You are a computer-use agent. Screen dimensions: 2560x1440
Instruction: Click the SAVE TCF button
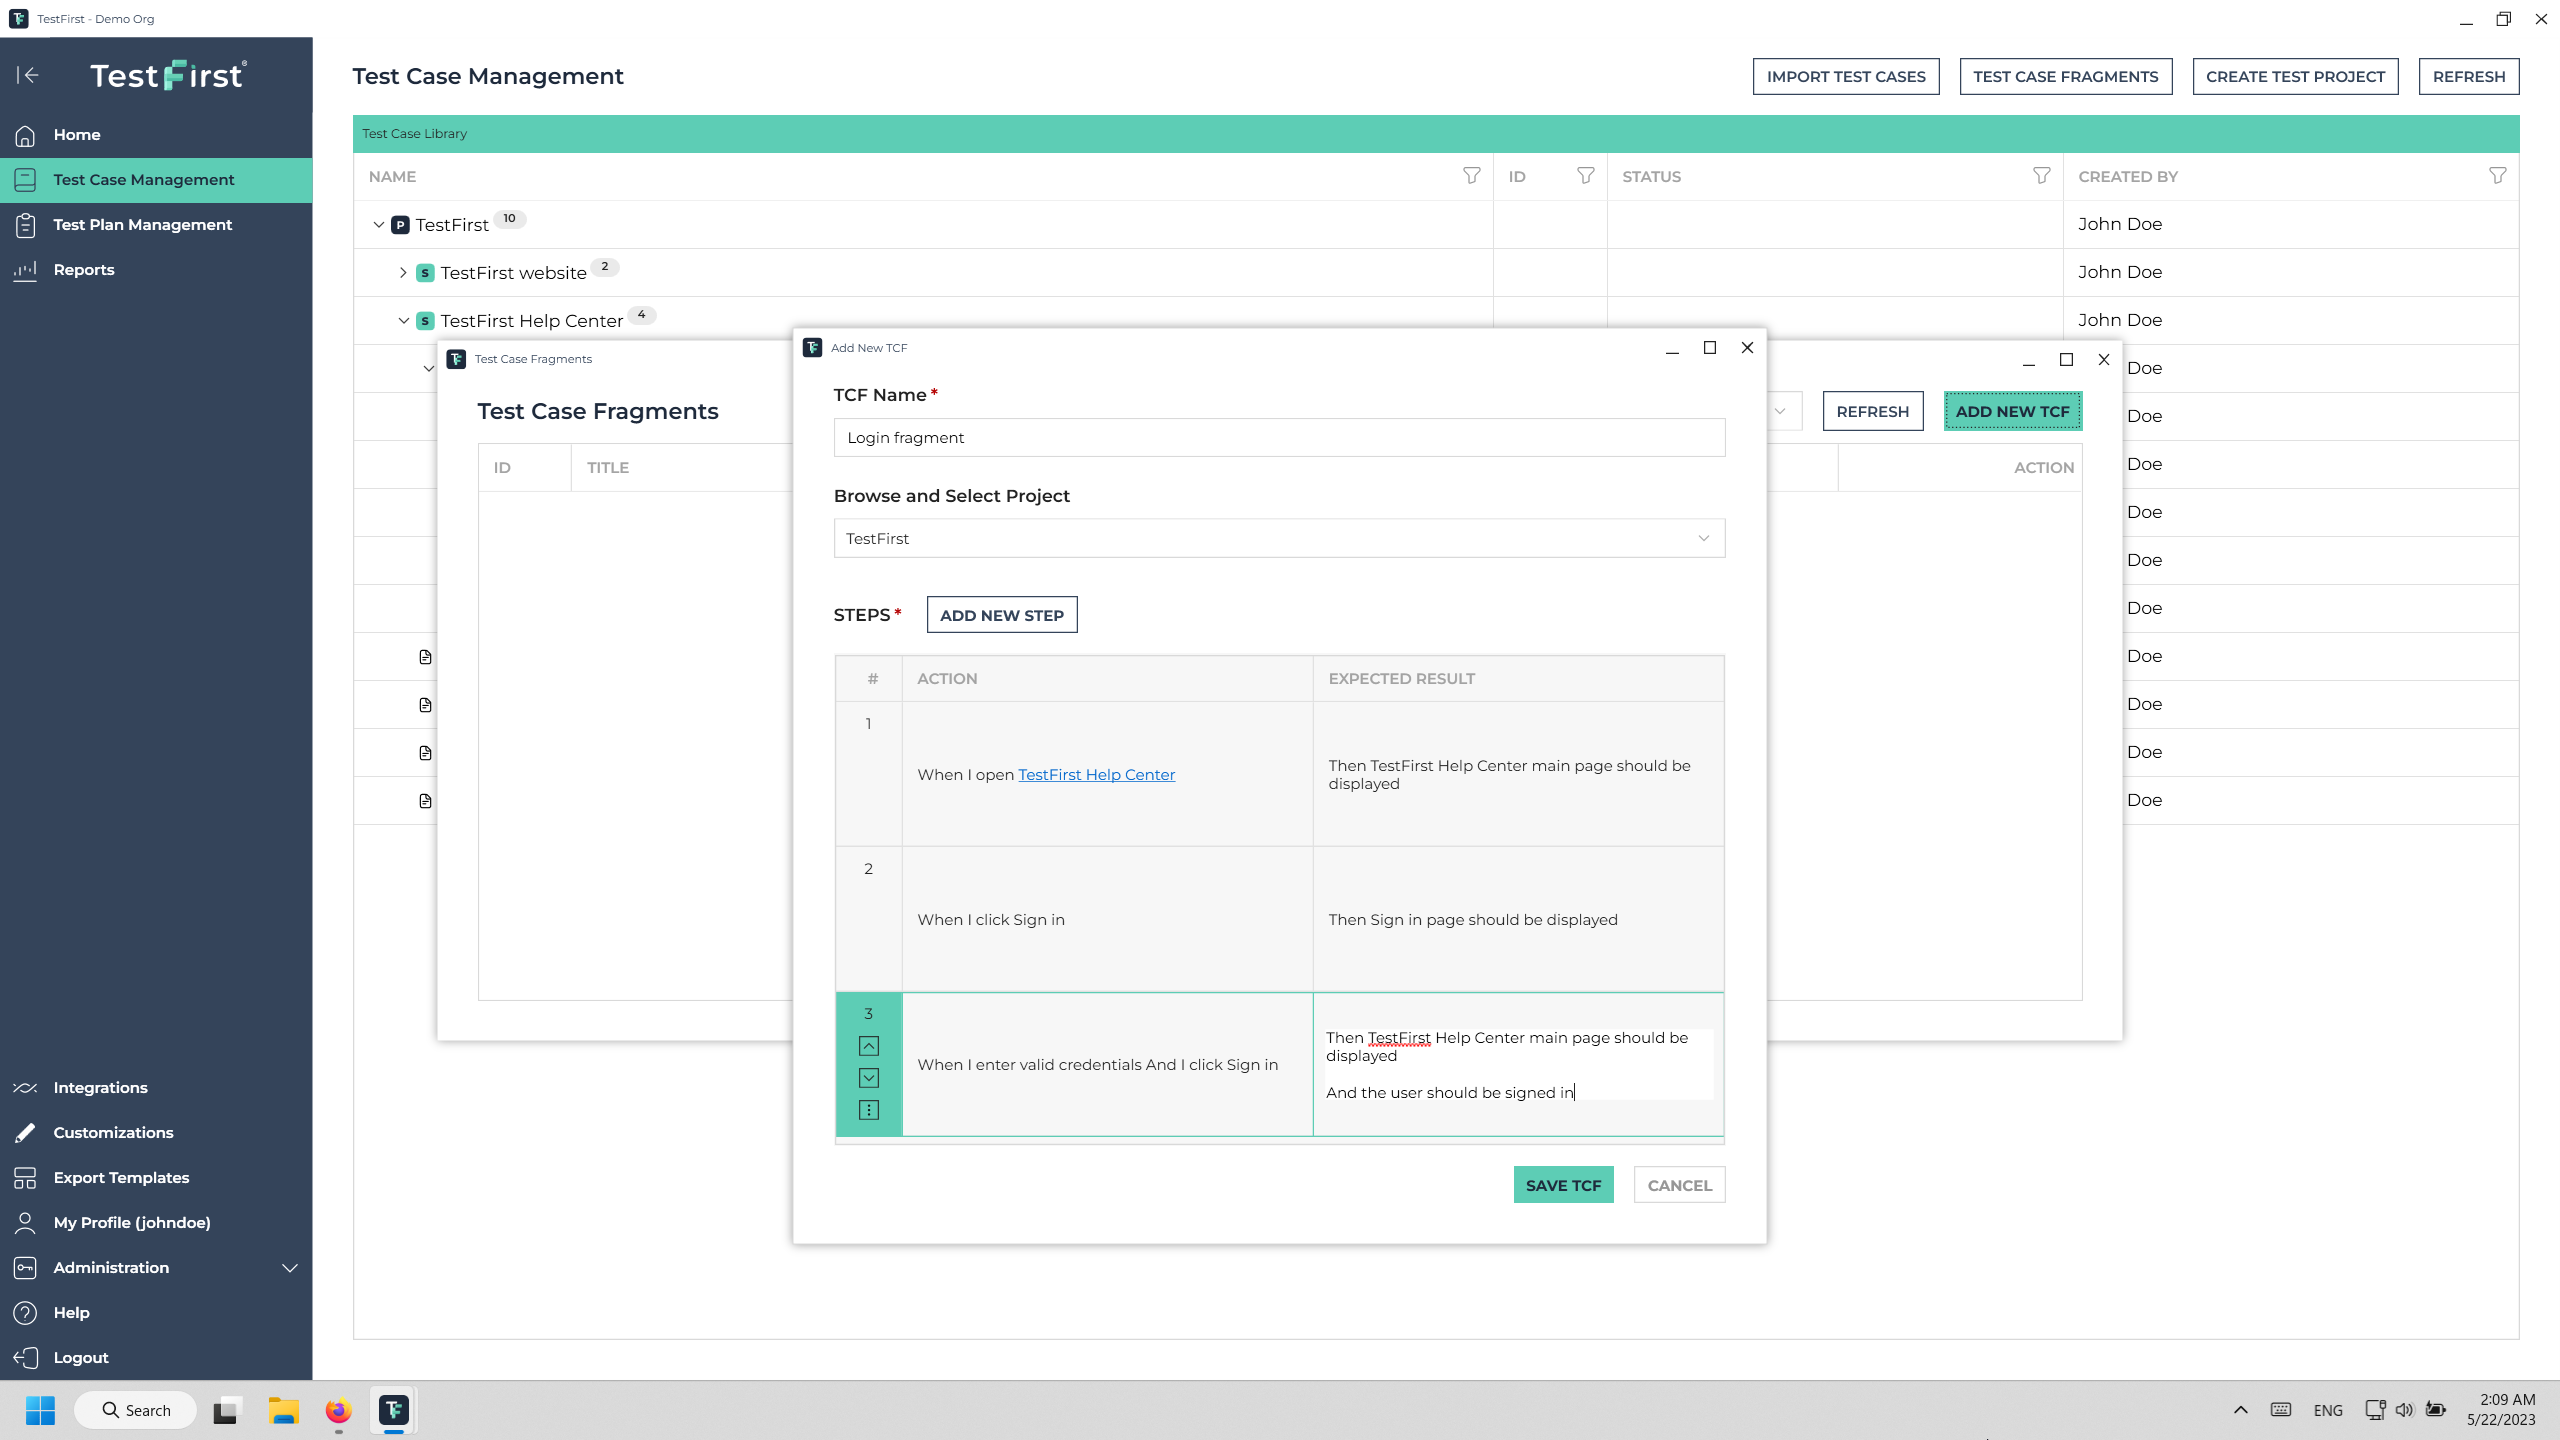(1563, 1185)
